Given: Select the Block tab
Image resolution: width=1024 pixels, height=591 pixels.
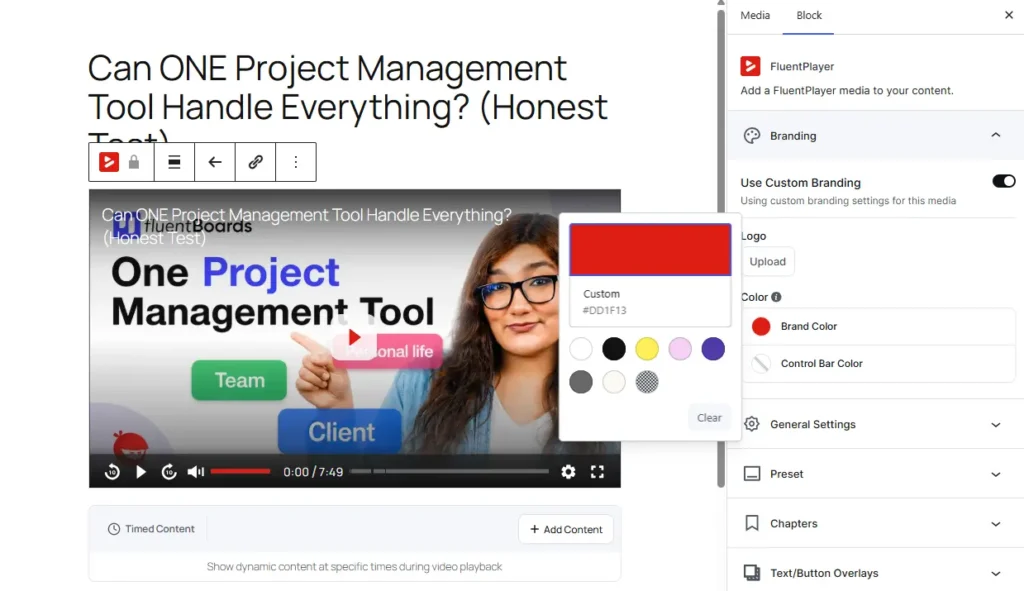Looking at the screenshot, I should pos(808,15).
